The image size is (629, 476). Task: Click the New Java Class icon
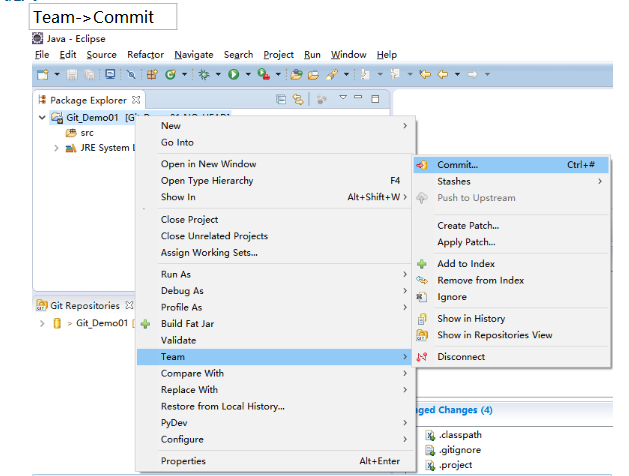(x=170, y=75)
